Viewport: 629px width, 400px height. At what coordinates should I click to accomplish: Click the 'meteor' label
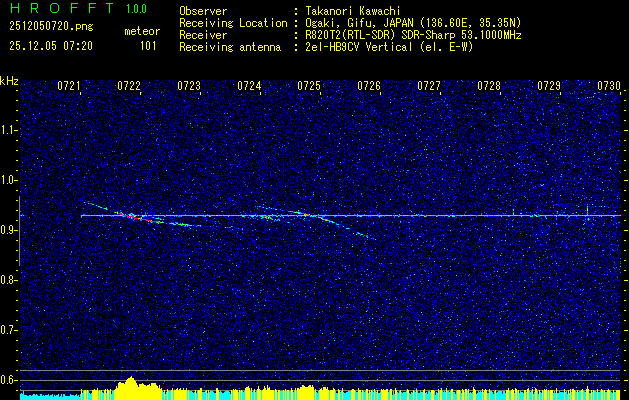(x=142, y=31)
